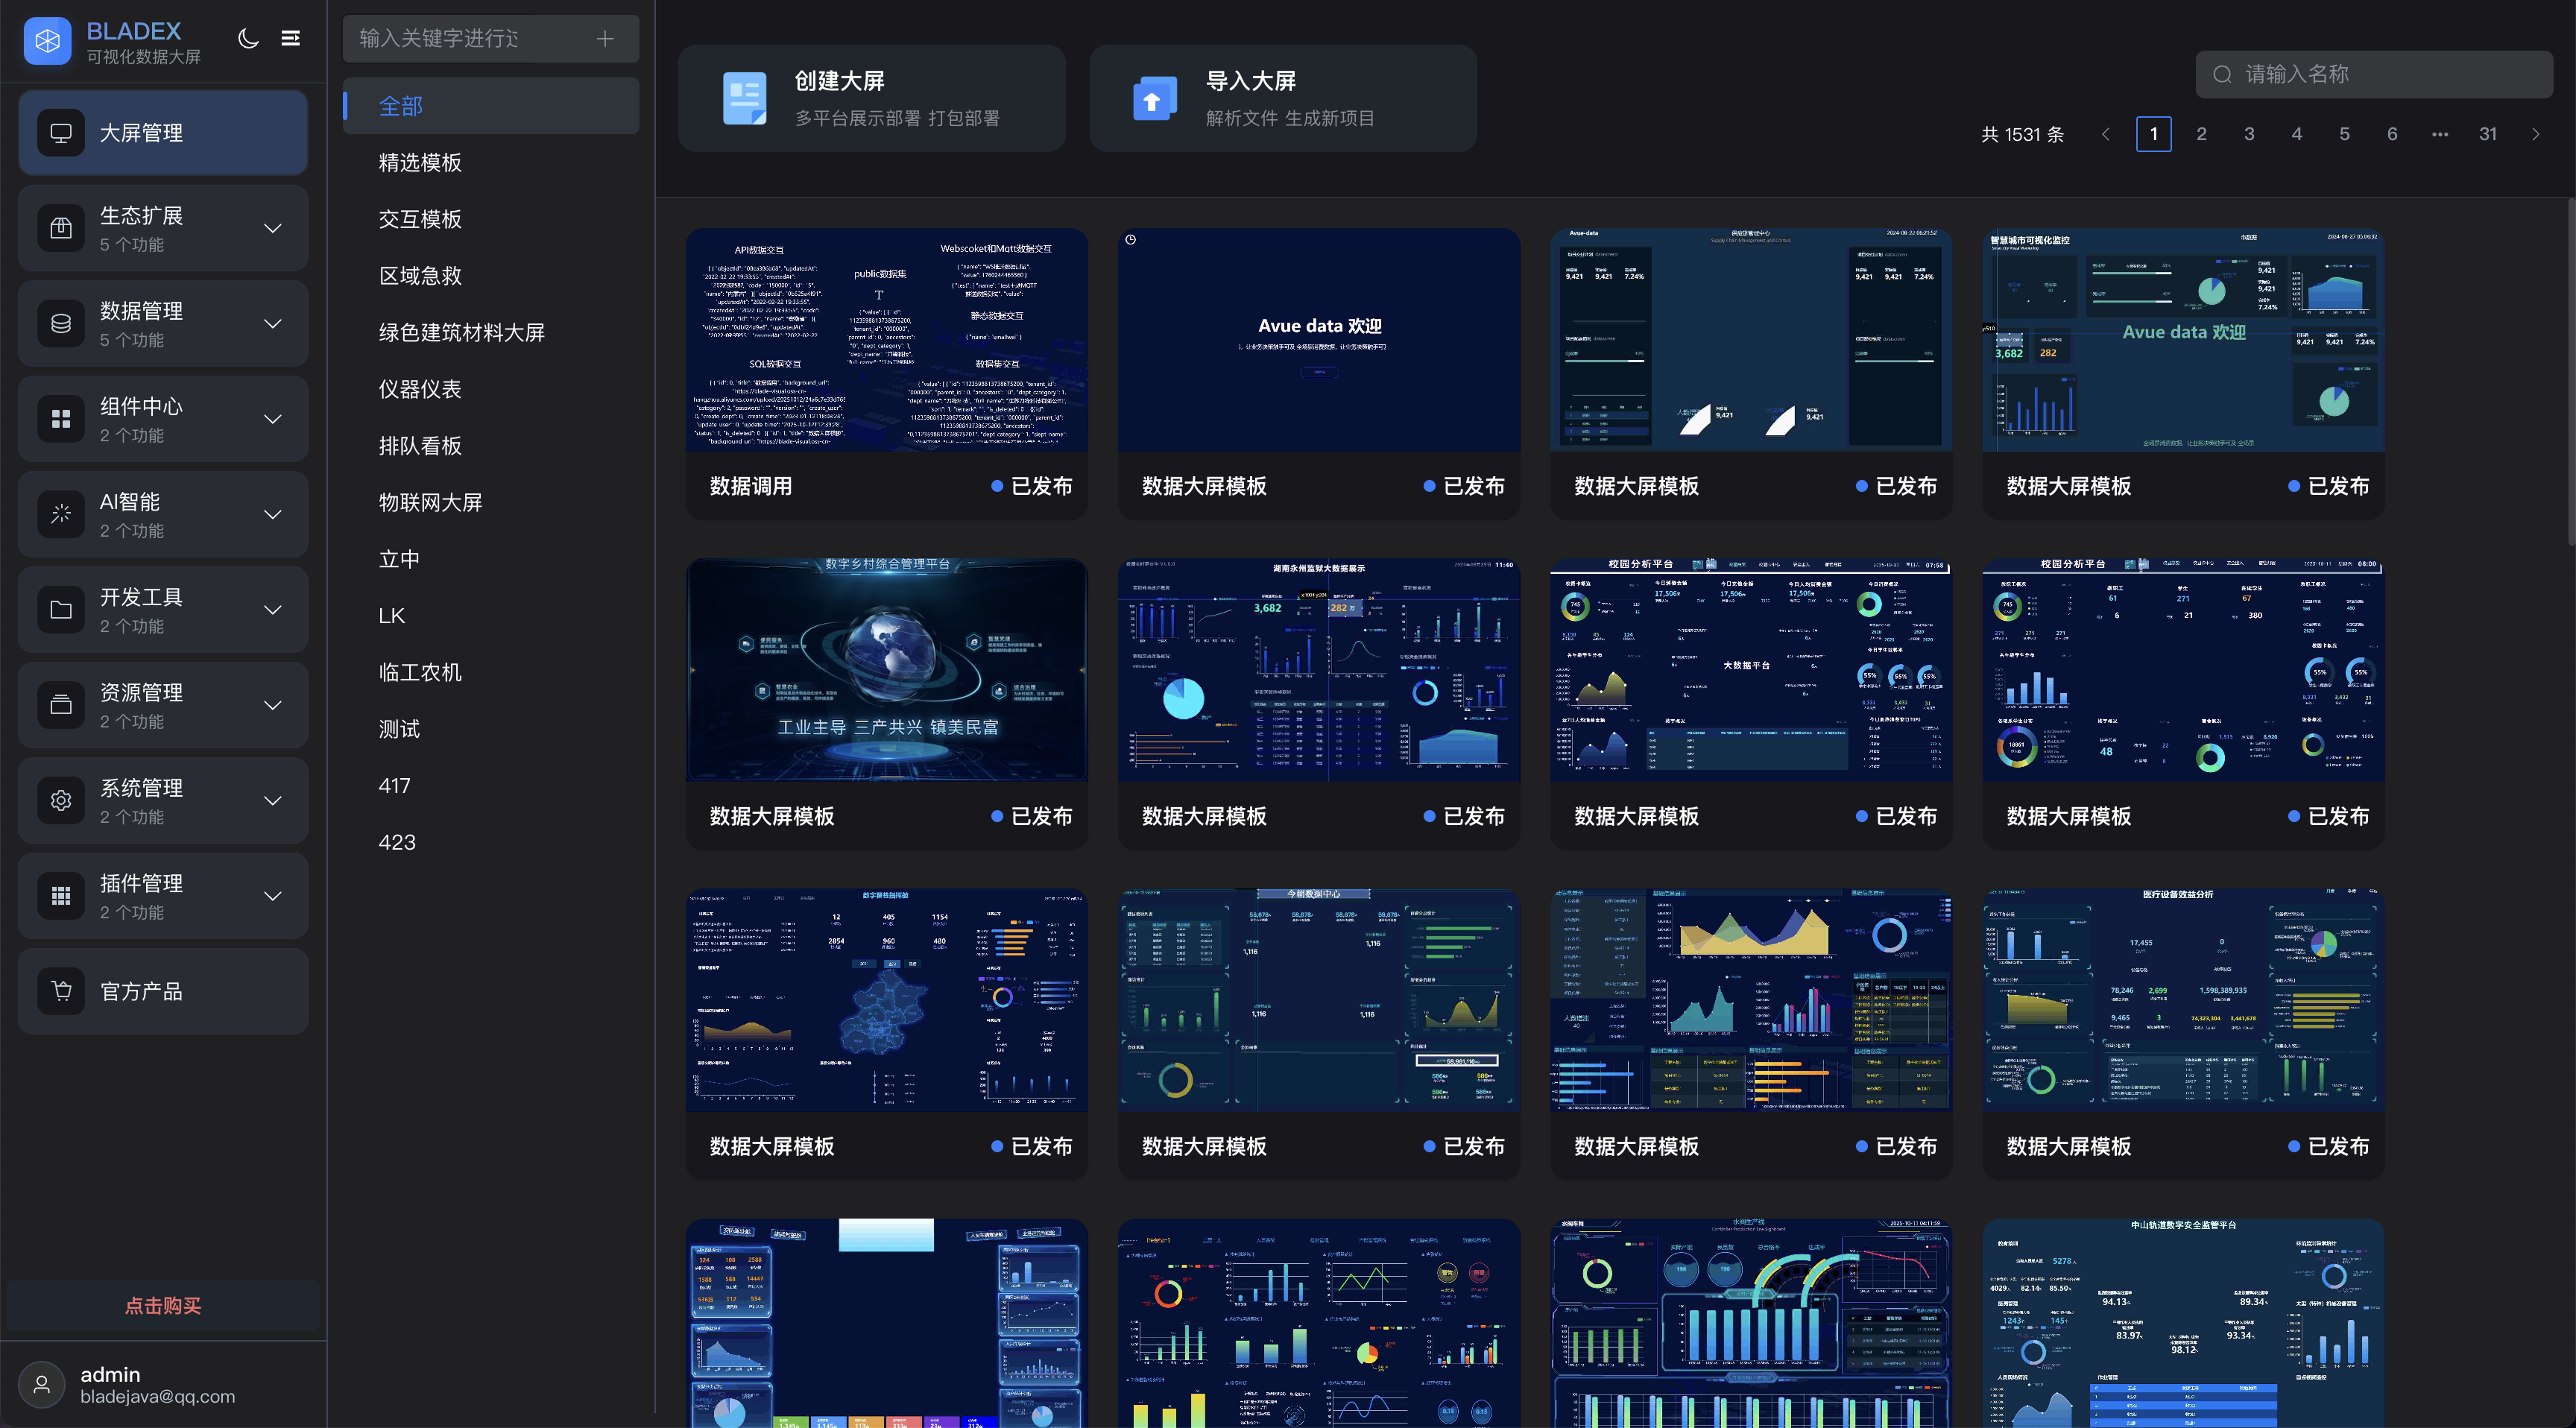The image size is (2576, 1428).
Task: Click the 数据管理 database icon
Action: click(x=61, y=324)
